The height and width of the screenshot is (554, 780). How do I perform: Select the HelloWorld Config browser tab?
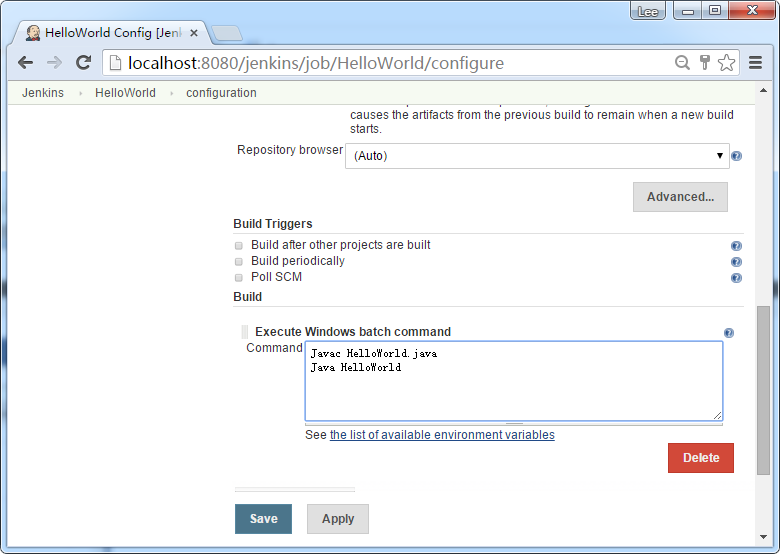click(111, 33)
